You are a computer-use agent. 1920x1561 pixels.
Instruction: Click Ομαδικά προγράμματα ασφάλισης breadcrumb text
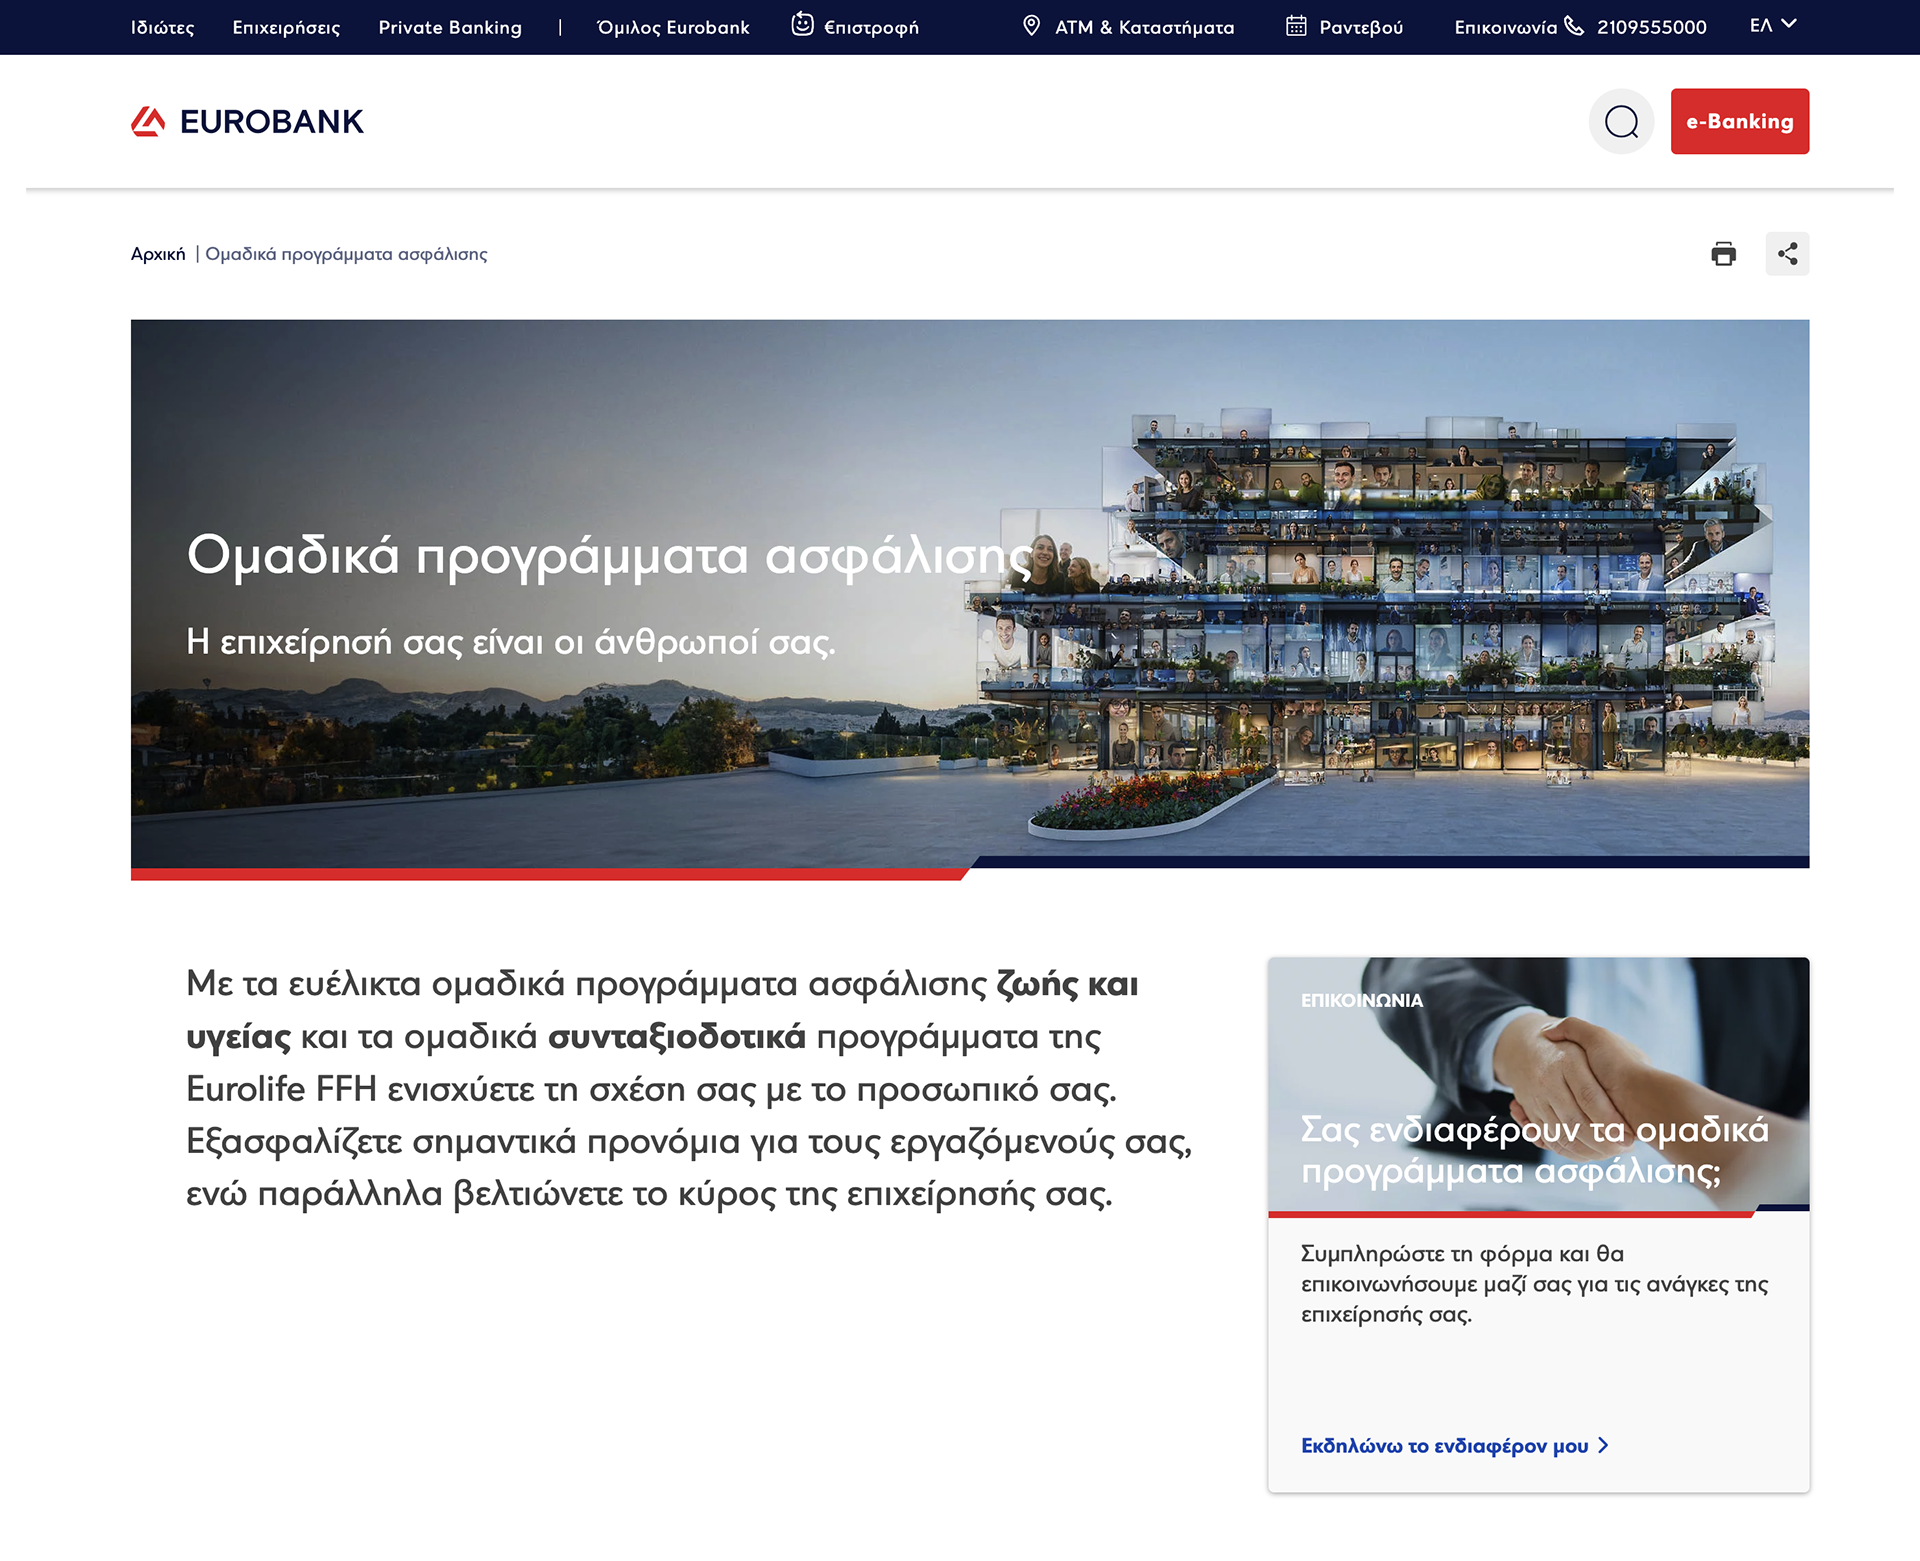(346, 254)
